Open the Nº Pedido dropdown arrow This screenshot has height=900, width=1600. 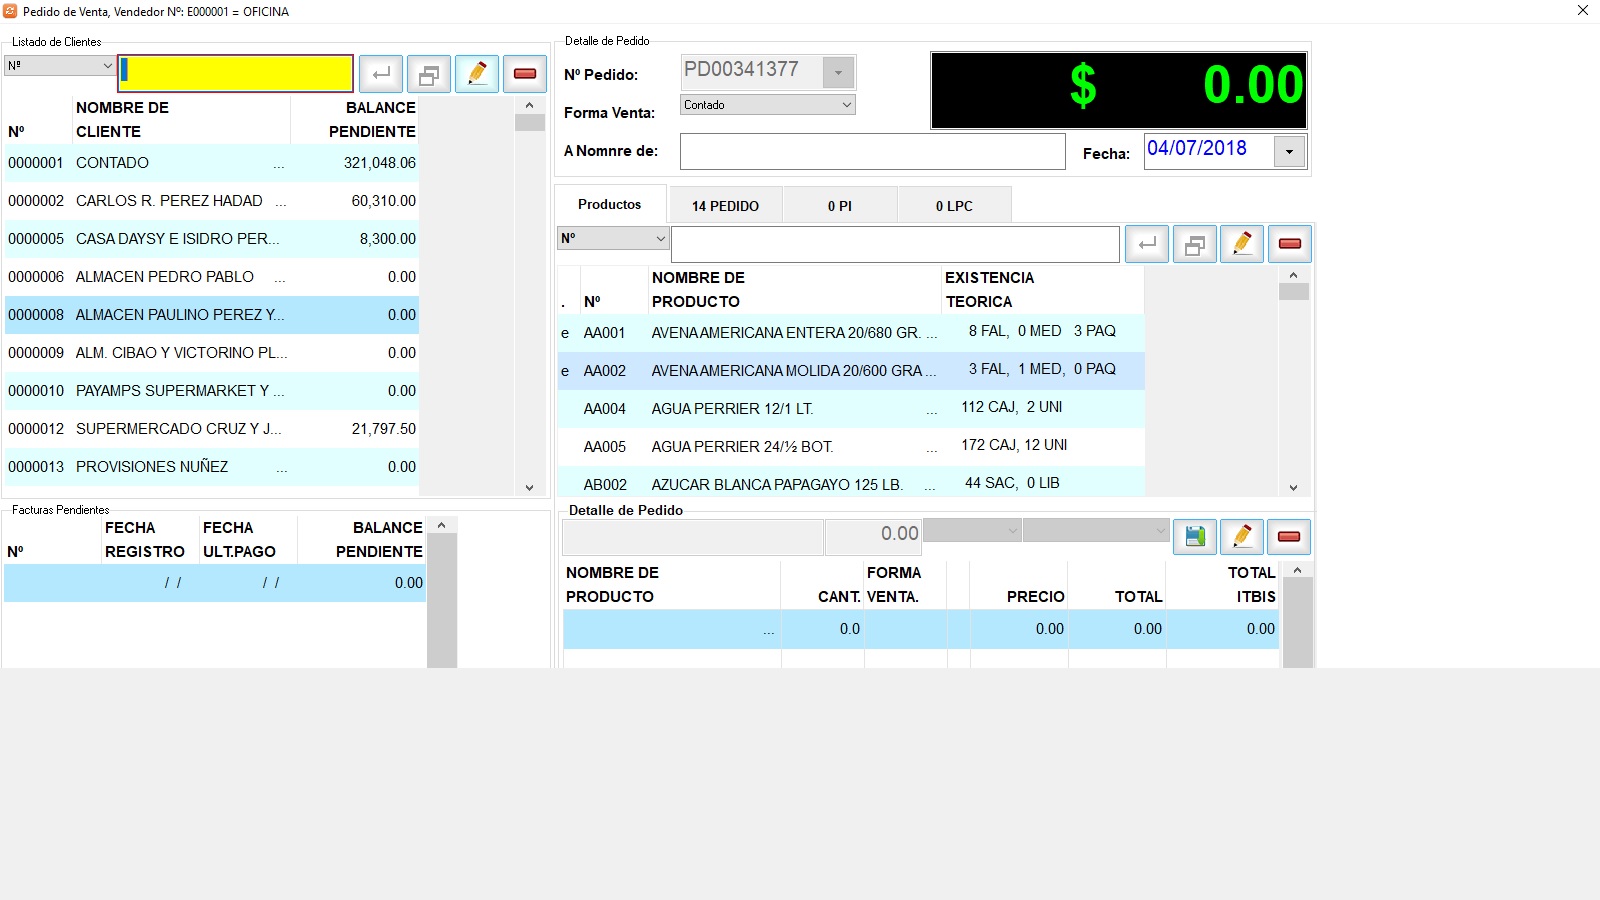838,73
